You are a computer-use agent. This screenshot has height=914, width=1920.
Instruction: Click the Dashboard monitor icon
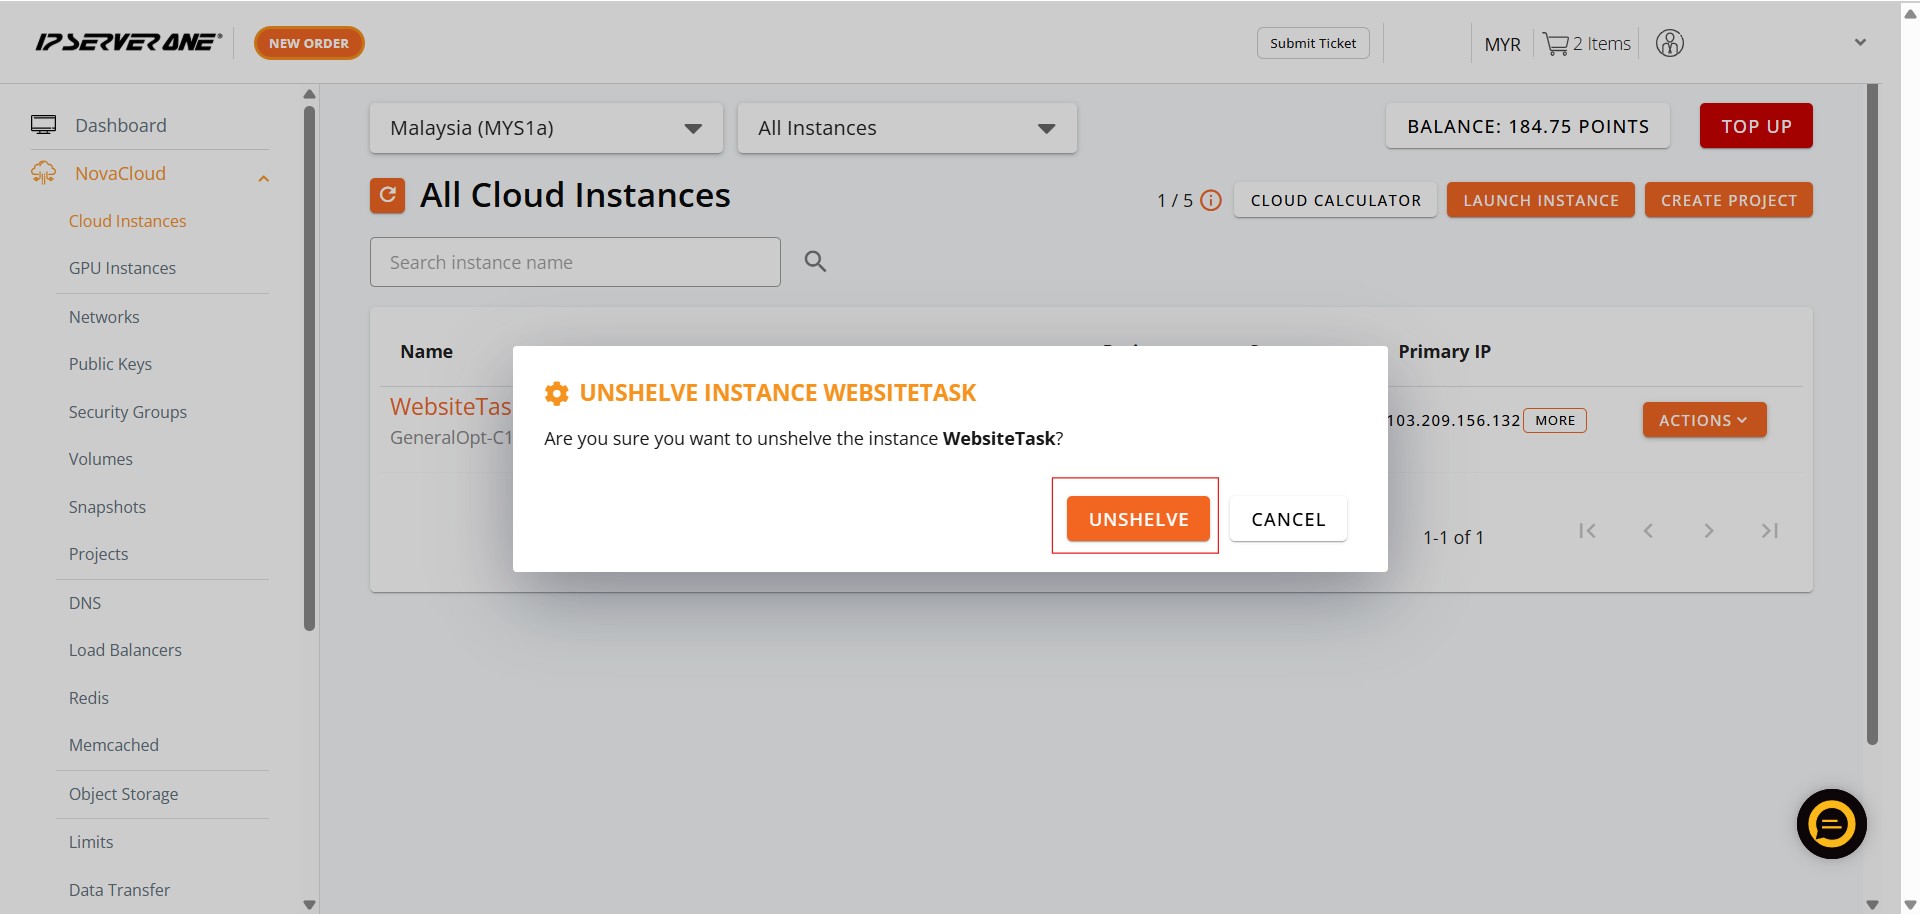click(43, 125)
